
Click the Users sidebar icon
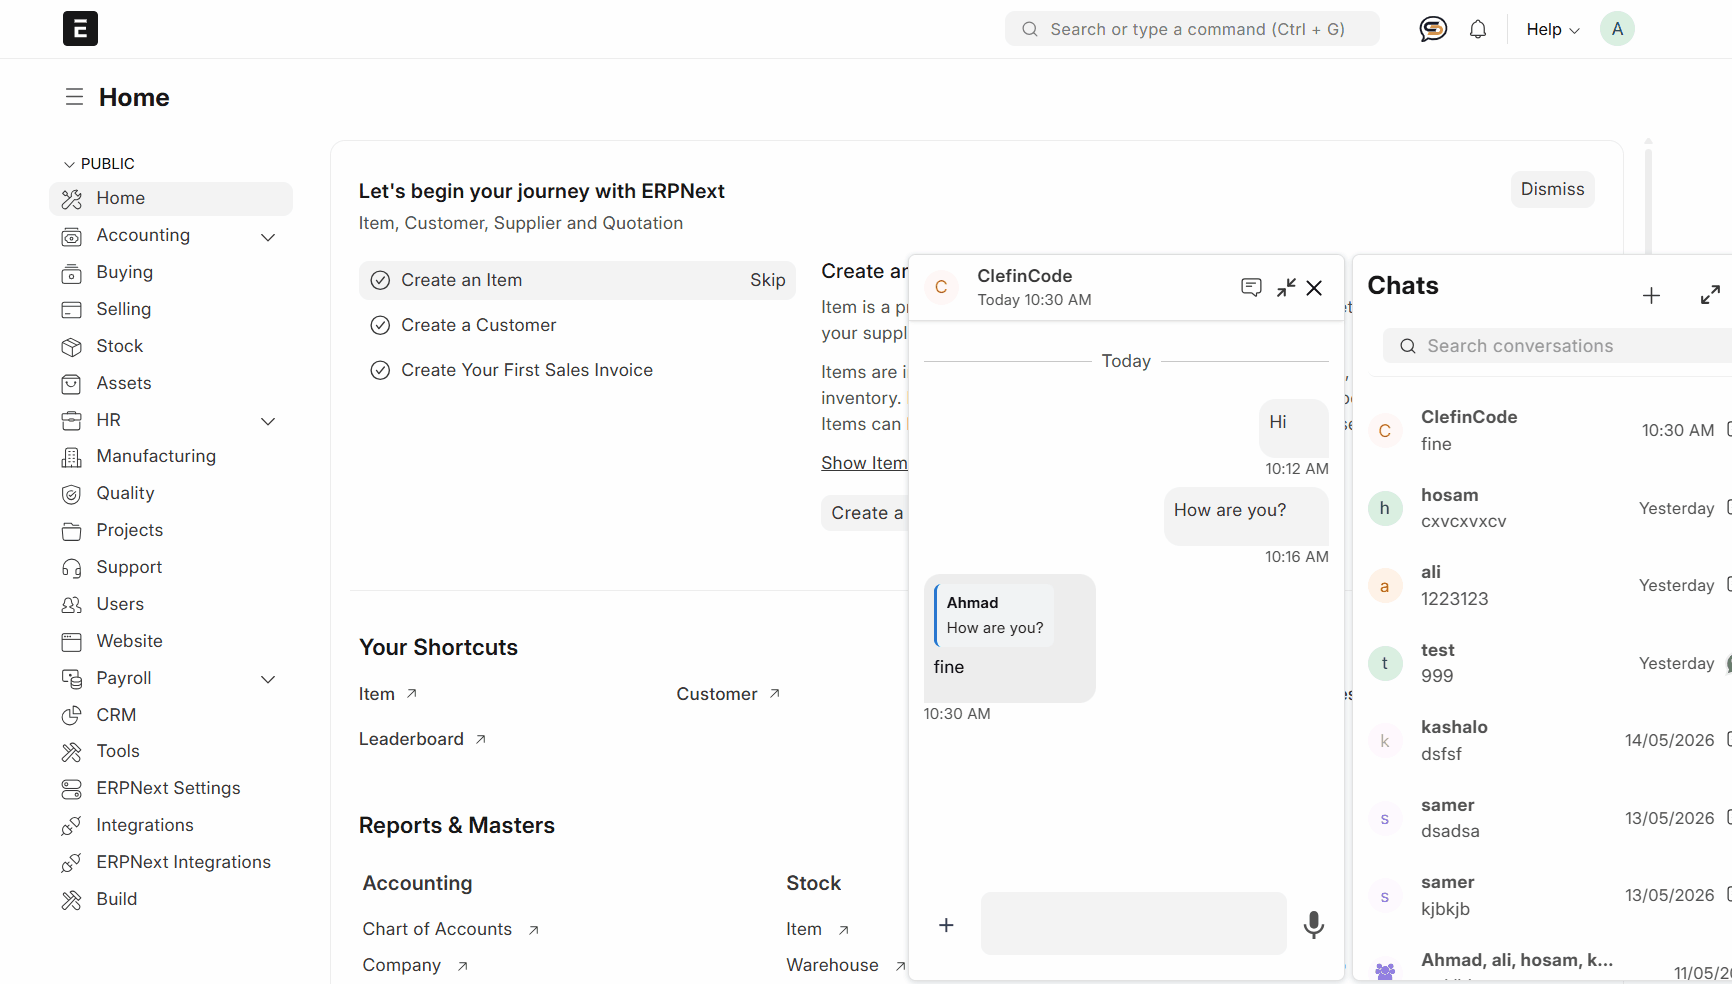(x=72, y=605)
